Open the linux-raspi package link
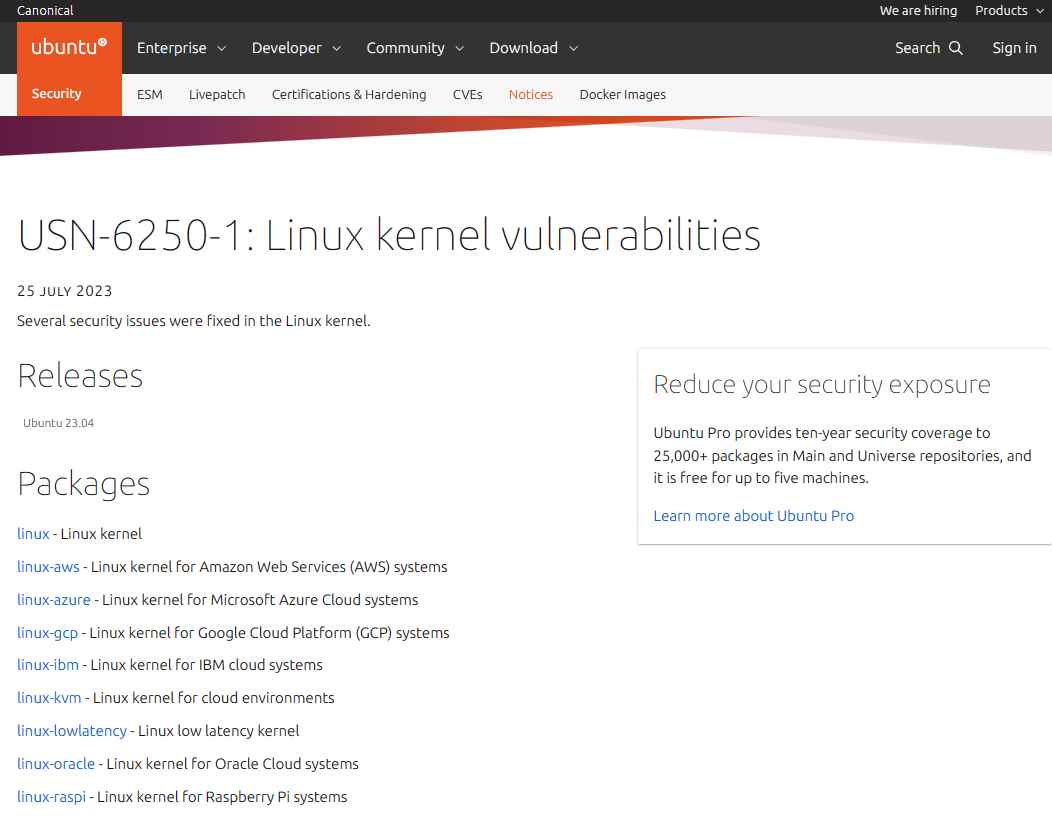This screenshot has height=839, width=1052. pos(51,796)
